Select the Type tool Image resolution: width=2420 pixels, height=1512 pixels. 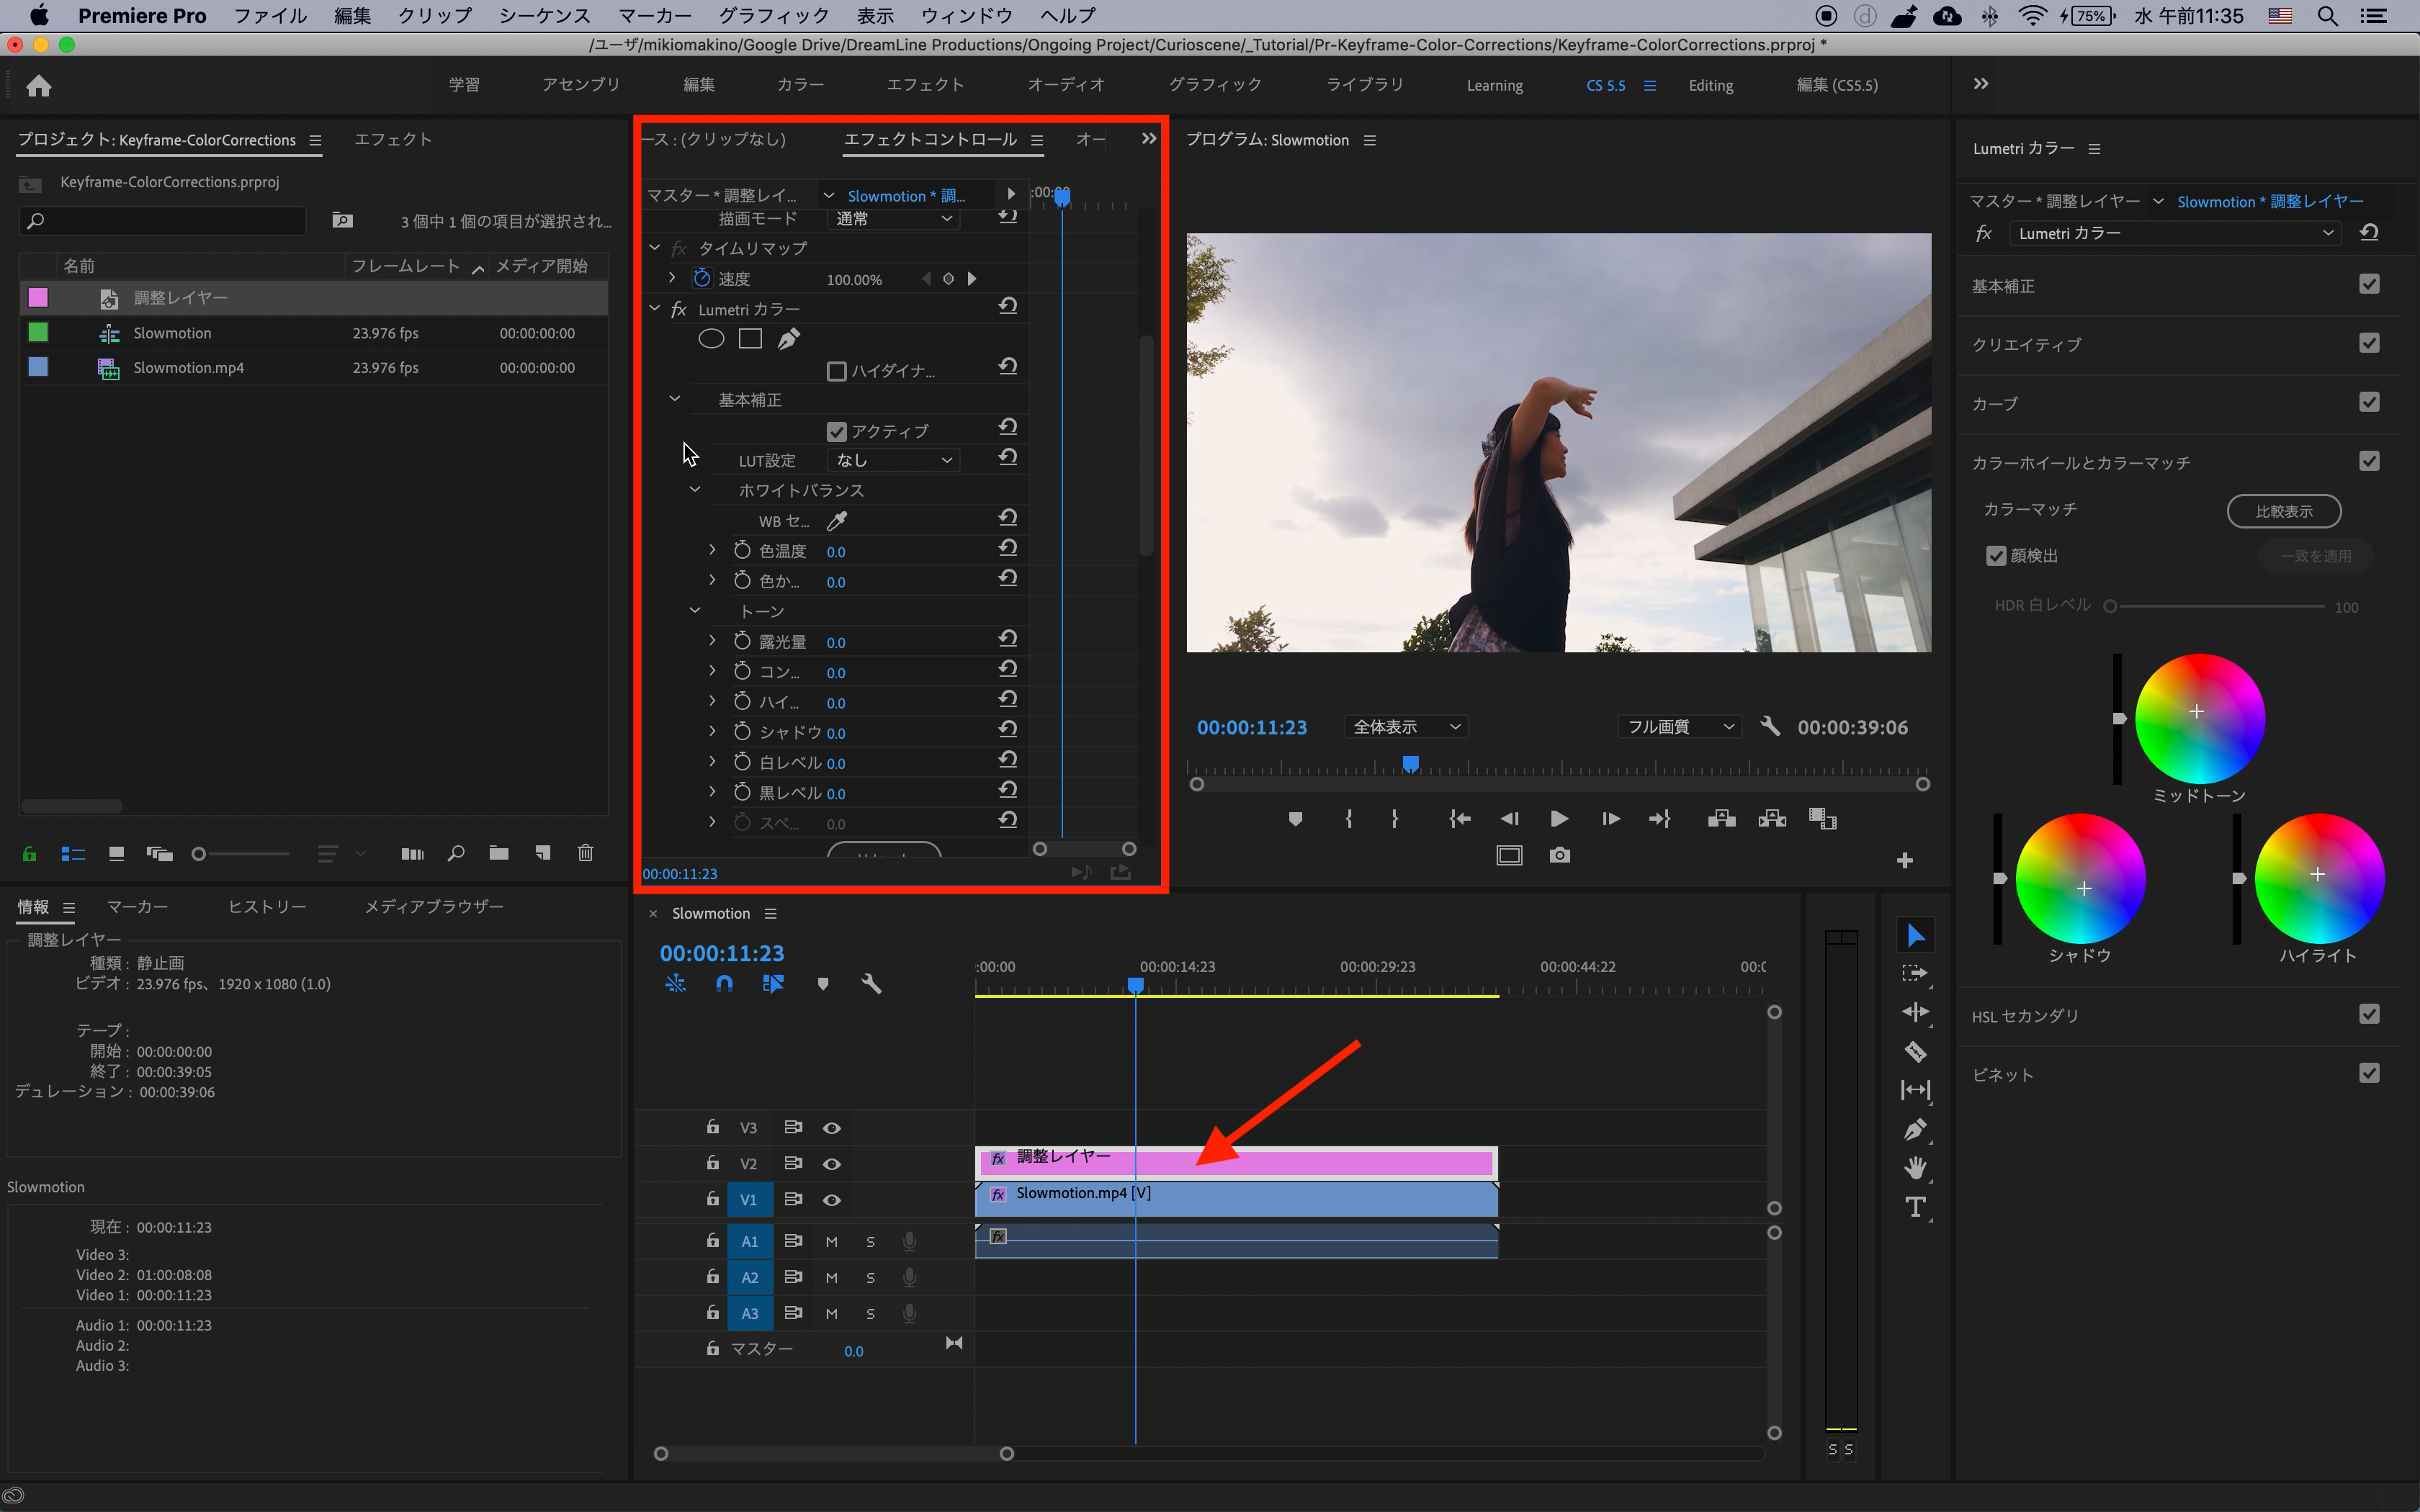point(1915,1207)
